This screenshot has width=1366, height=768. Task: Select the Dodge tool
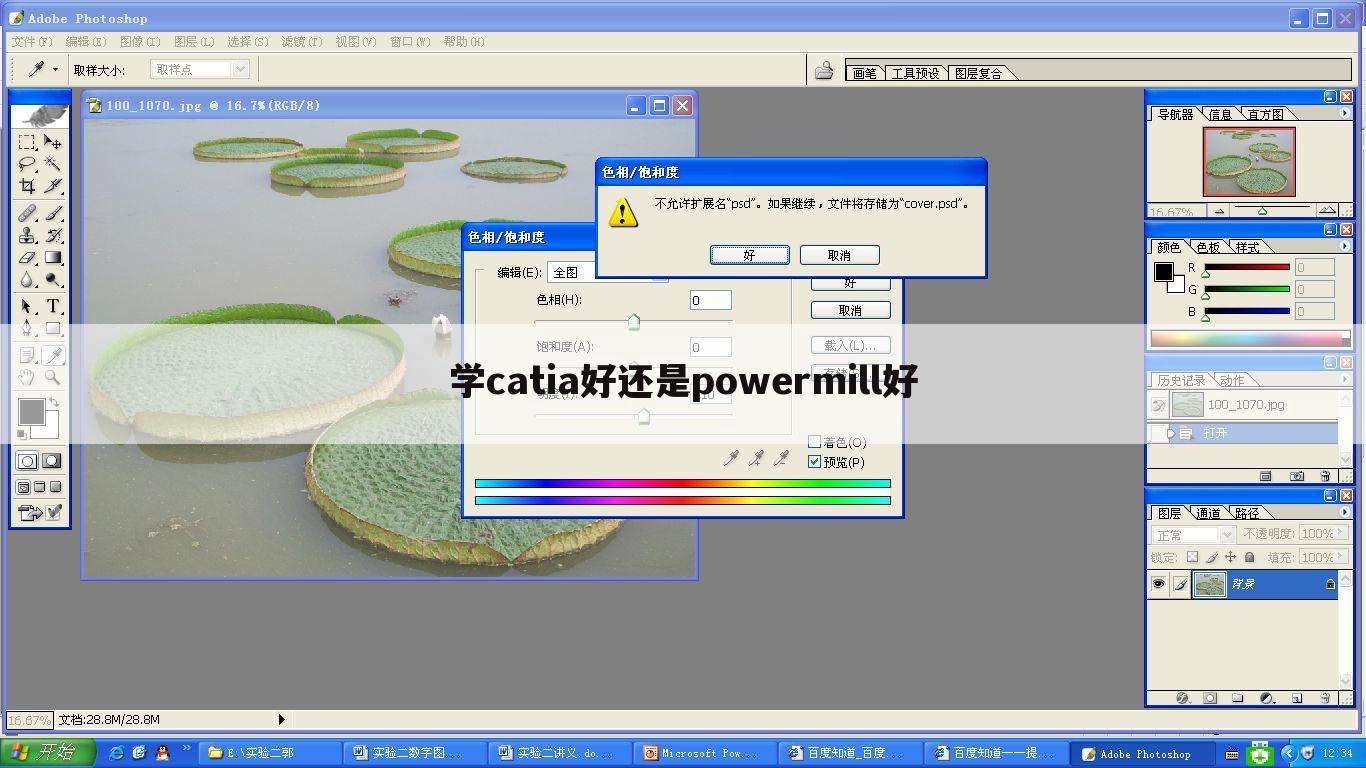[53, 279]
